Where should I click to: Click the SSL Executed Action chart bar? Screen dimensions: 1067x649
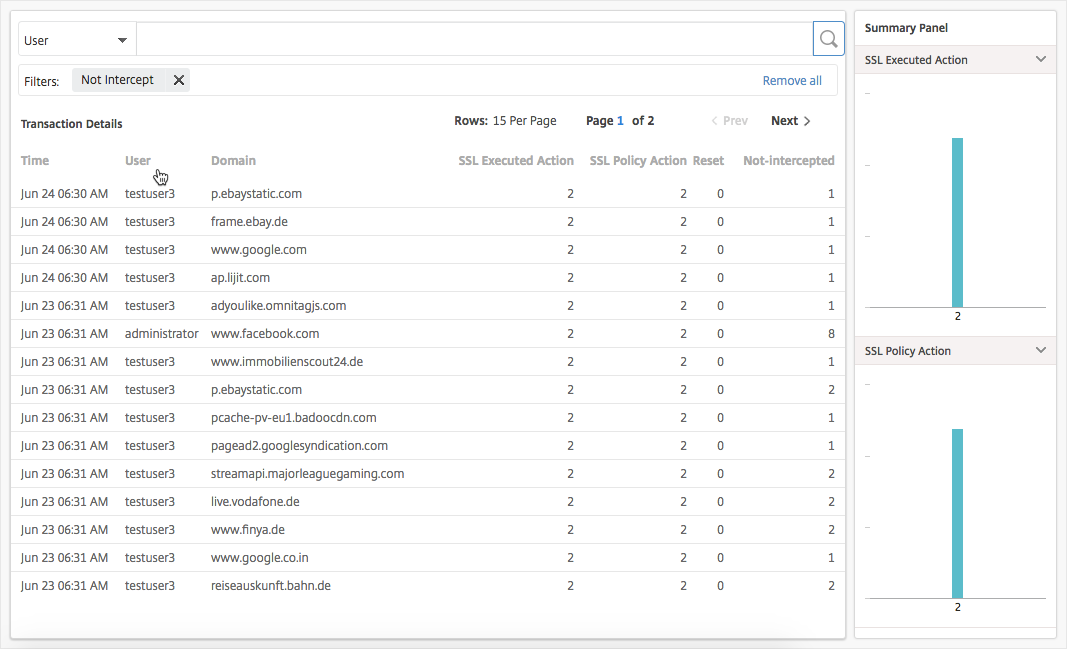click(x=957, y=222)
